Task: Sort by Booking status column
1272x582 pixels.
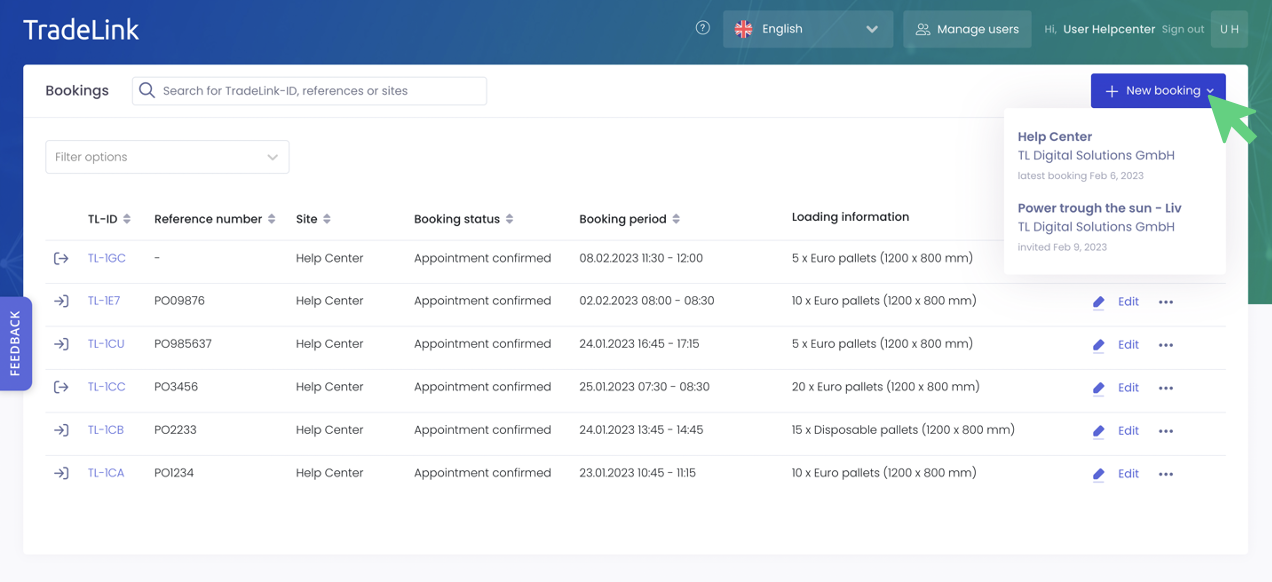Action: [510, 219]
